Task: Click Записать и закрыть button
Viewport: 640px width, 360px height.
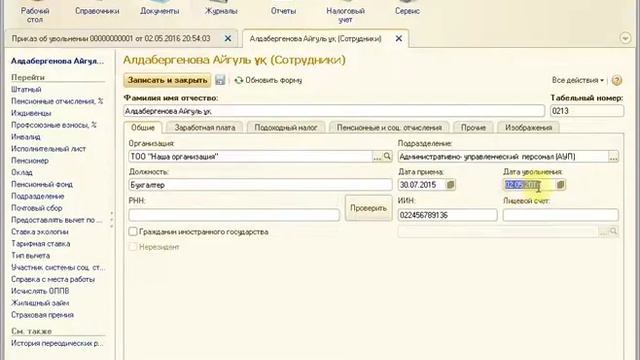Action: coord(167,80)
